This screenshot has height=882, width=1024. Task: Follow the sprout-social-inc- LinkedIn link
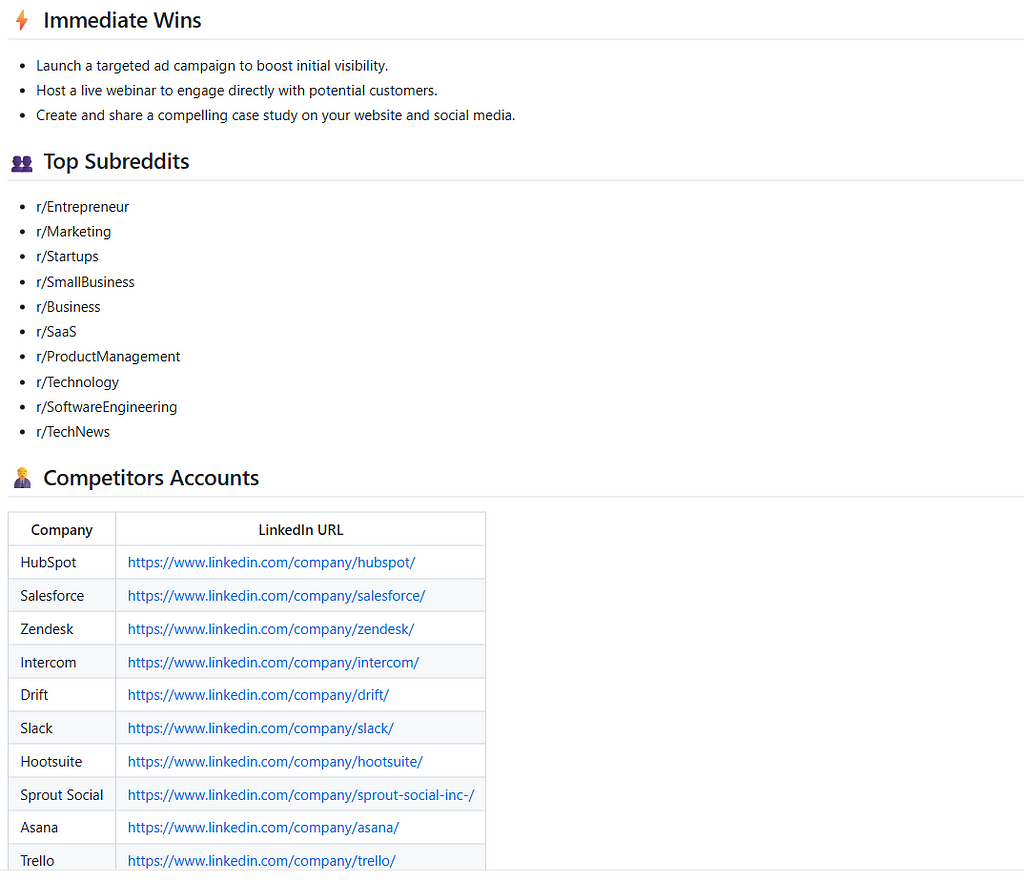pos(300,795)
